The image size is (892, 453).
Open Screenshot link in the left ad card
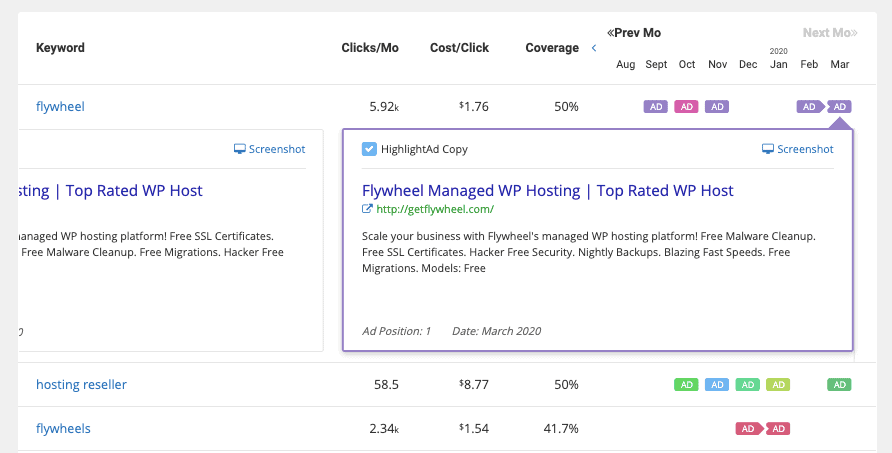coord(270,149)
